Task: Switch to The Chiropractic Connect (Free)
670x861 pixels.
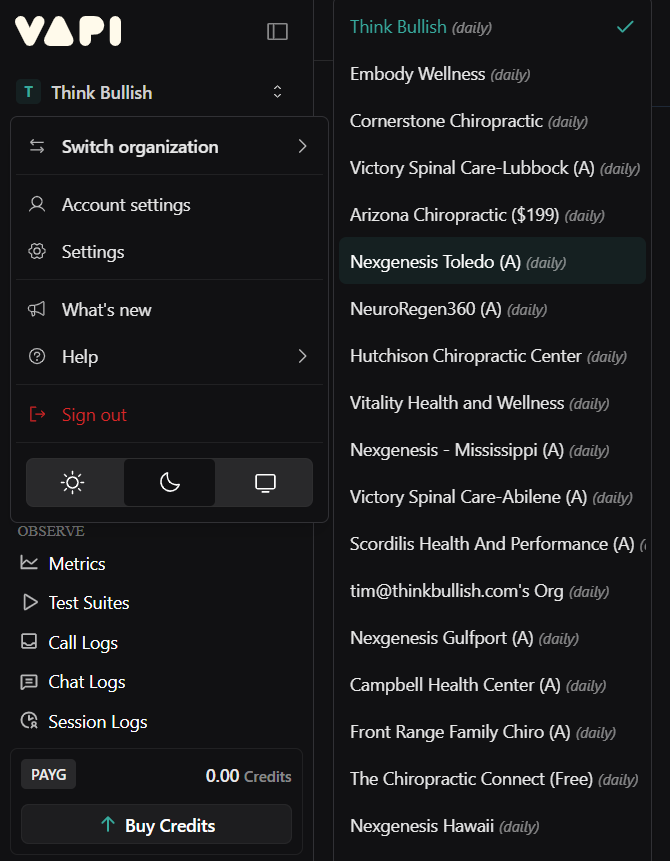Action: coord(492,779)
